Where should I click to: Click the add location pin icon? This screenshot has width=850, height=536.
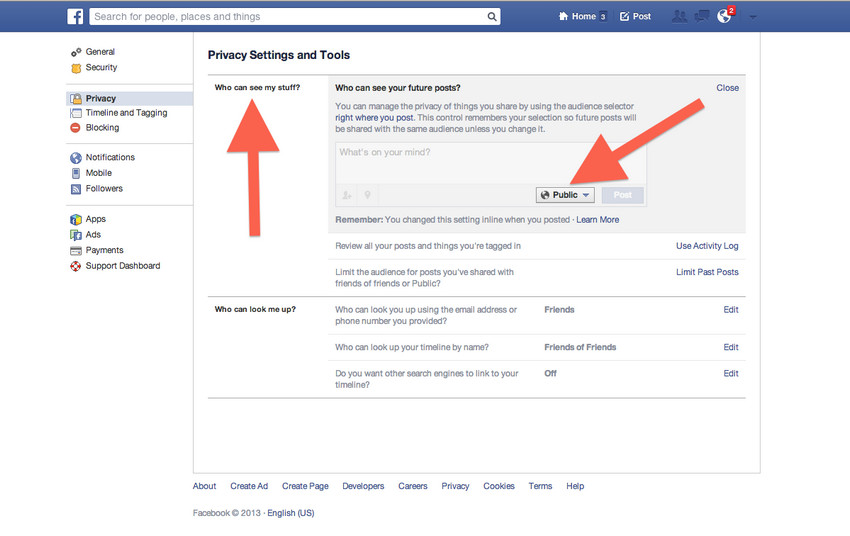coord(367,195)
